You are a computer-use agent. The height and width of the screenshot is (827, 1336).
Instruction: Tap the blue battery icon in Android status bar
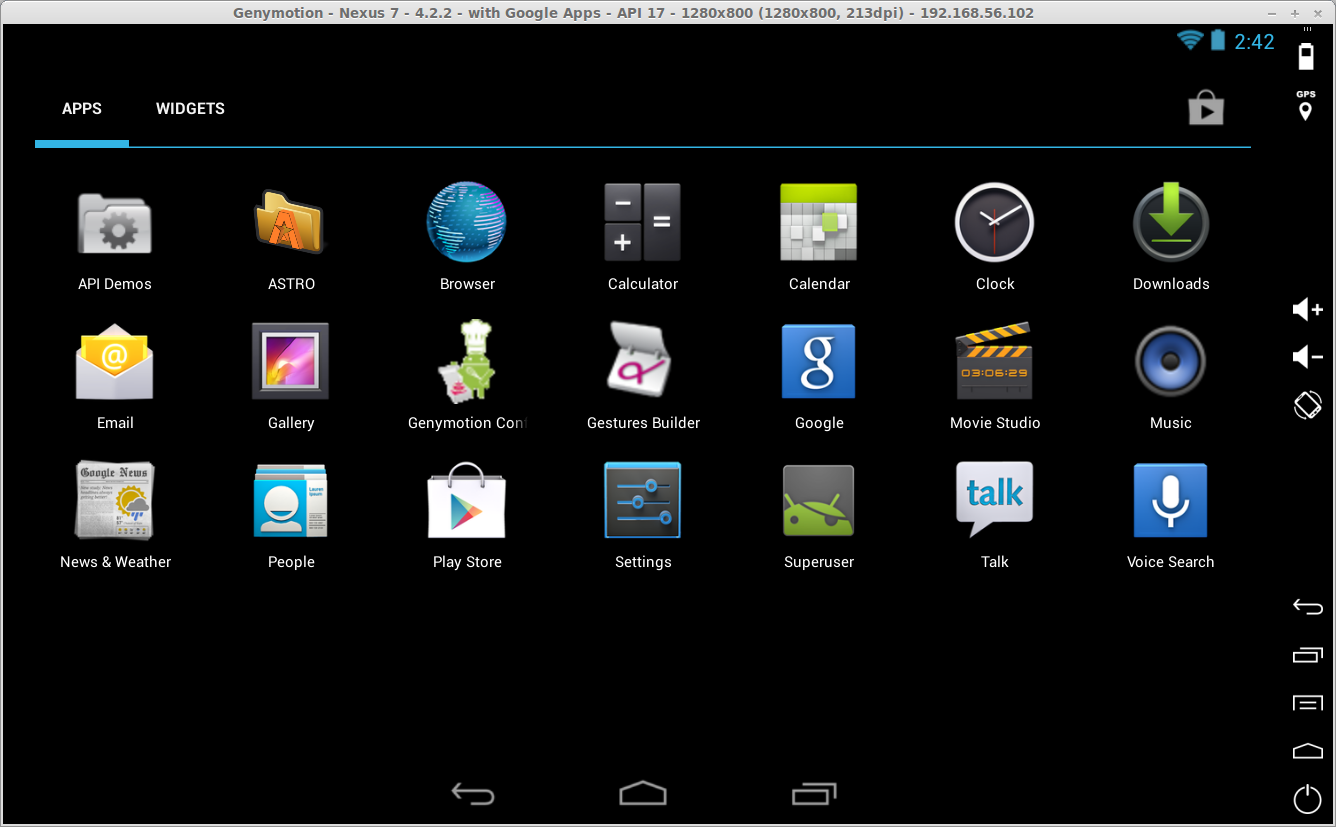pyautogui.click(x=1218, y=40)
